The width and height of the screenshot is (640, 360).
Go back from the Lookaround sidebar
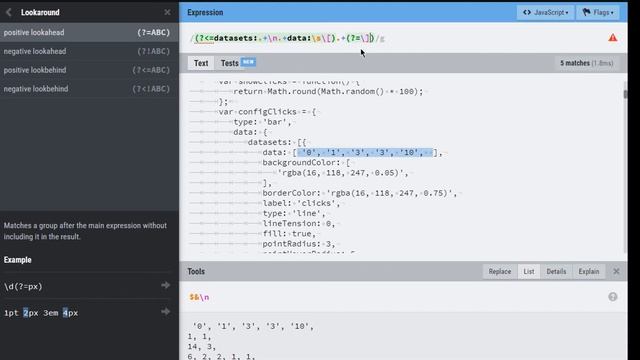coord(9,13)
